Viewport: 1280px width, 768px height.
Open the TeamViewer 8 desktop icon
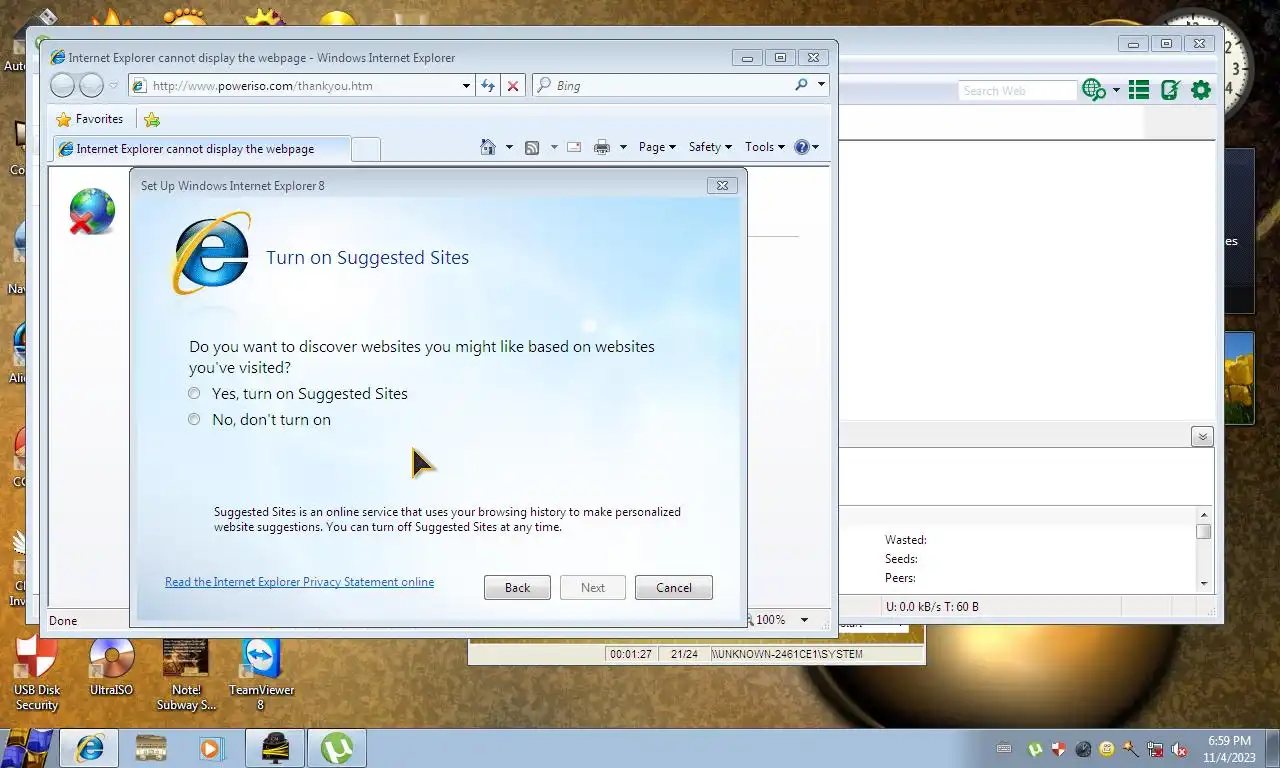pyautogui.click(x=261, y=675)
